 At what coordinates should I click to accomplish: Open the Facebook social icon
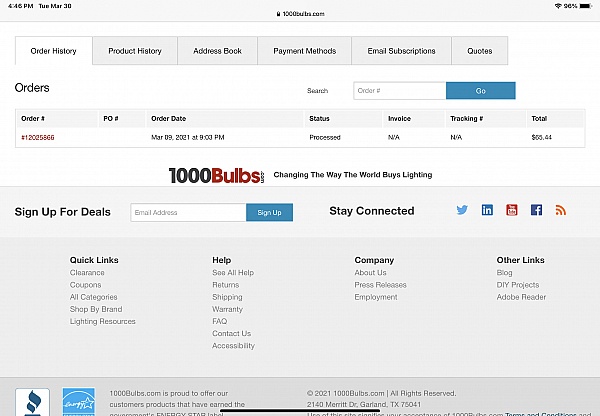[x=536, y=210]
